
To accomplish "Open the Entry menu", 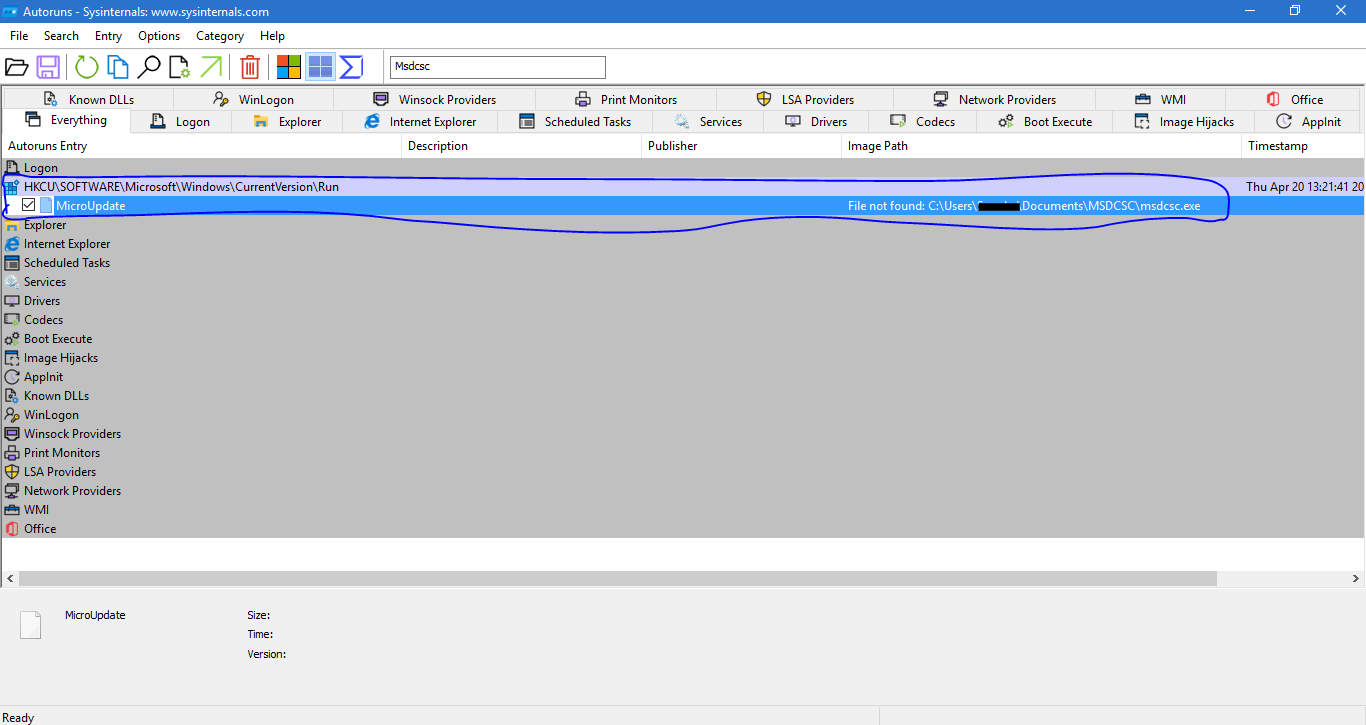I will pyautogui.click(x=108, y=36).
